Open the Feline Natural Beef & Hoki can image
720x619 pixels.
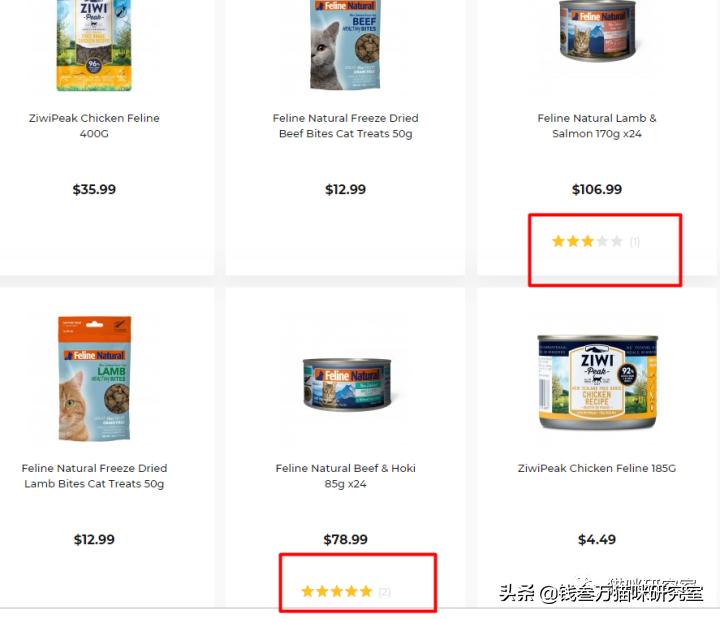(347, 384)
